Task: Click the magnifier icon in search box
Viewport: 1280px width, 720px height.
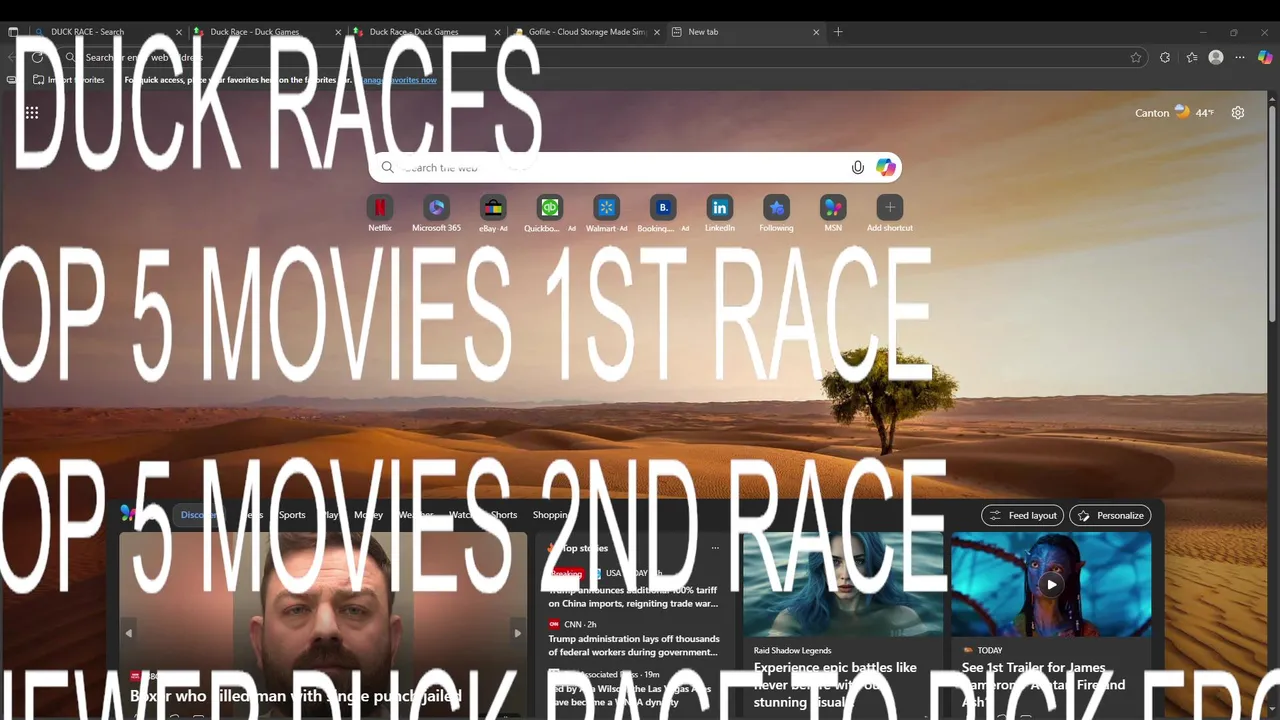Action: tap(388, 167)
